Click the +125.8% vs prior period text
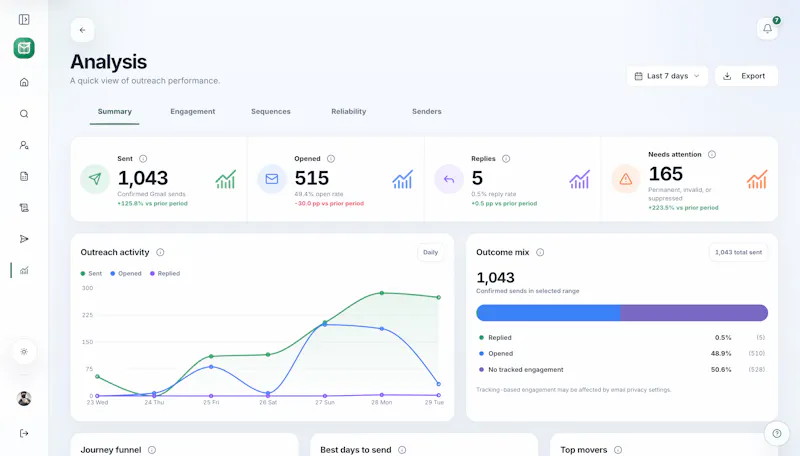Image resolution: width=800 pixels, height=456 pixels. [153, 204]
